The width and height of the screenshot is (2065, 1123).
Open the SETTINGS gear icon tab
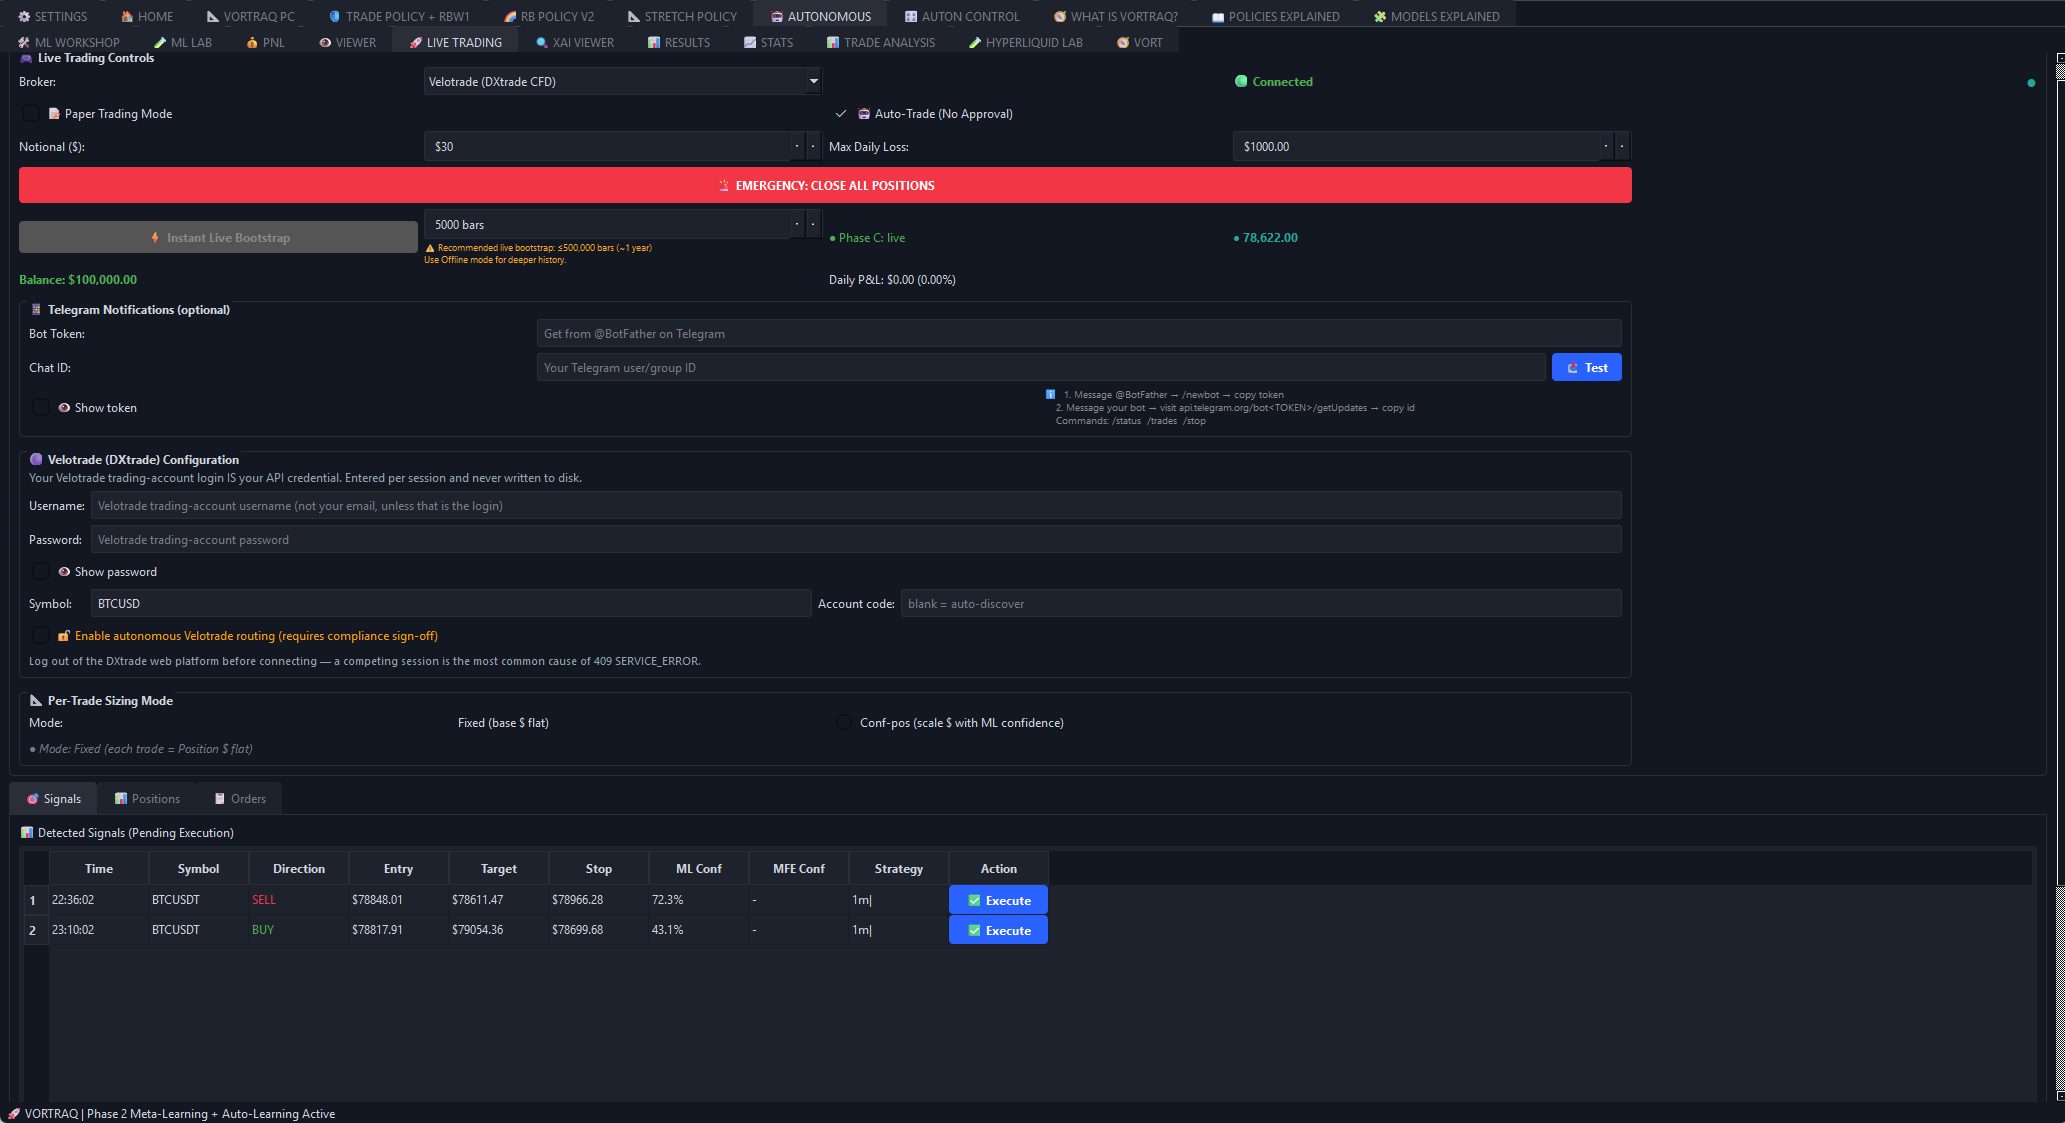24,17
